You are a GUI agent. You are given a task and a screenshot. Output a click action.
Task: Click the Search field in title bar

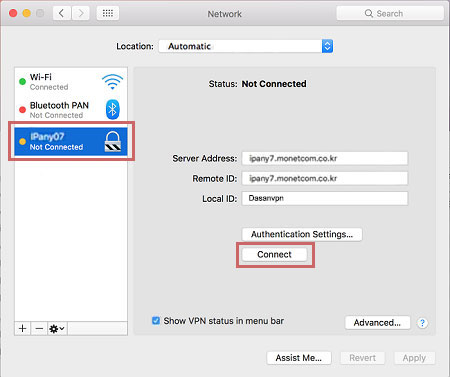click(x=390, y=13)
